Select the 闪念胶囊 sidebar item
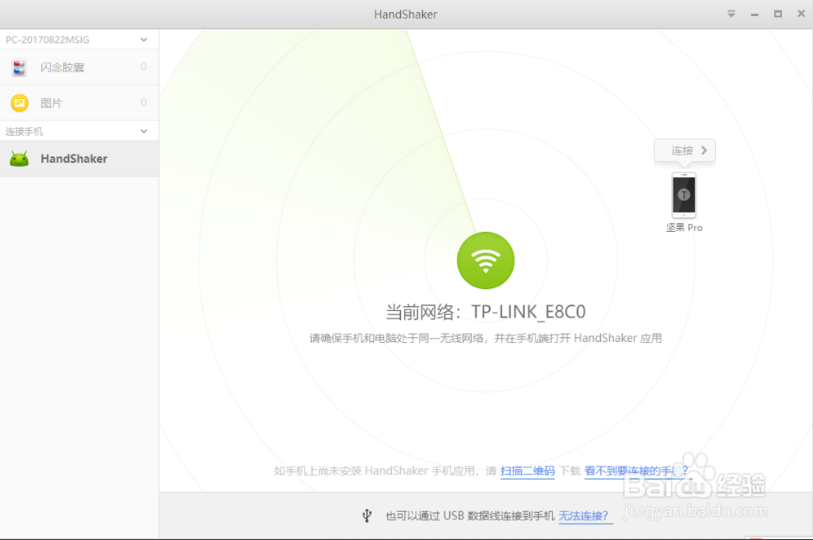The height and width of the screenshot is (540, 813). click(x=79, y=67)
